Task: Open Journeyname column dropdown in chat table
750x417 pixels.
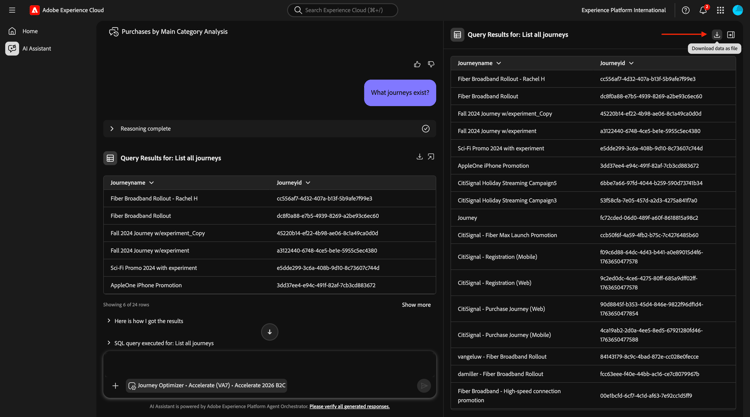Action: coord(152,183)
